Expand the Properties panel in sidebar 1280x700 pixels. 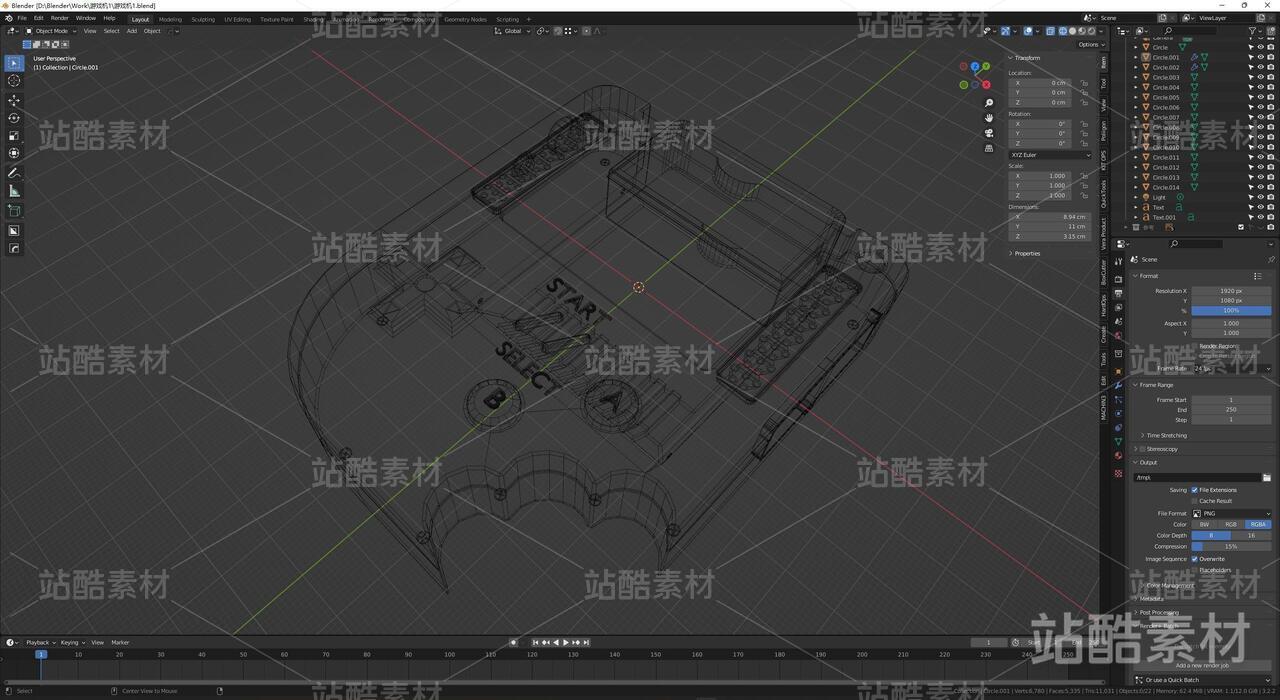tap(1027, 253)
